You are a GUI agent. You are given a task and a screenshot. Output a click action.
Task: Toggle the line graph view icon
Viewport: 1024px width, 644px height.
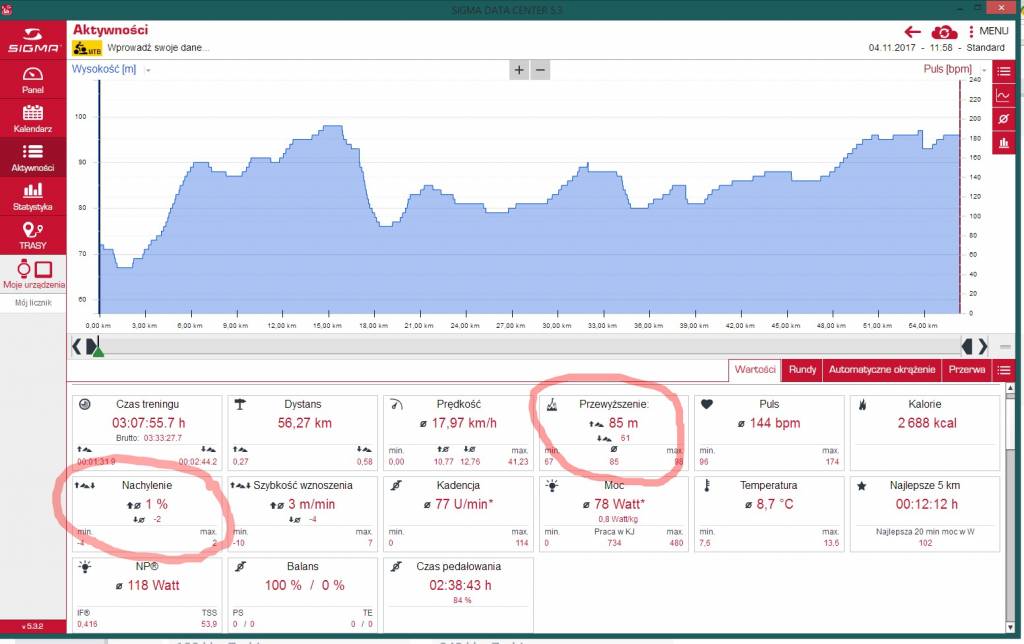pos(1004,95)
